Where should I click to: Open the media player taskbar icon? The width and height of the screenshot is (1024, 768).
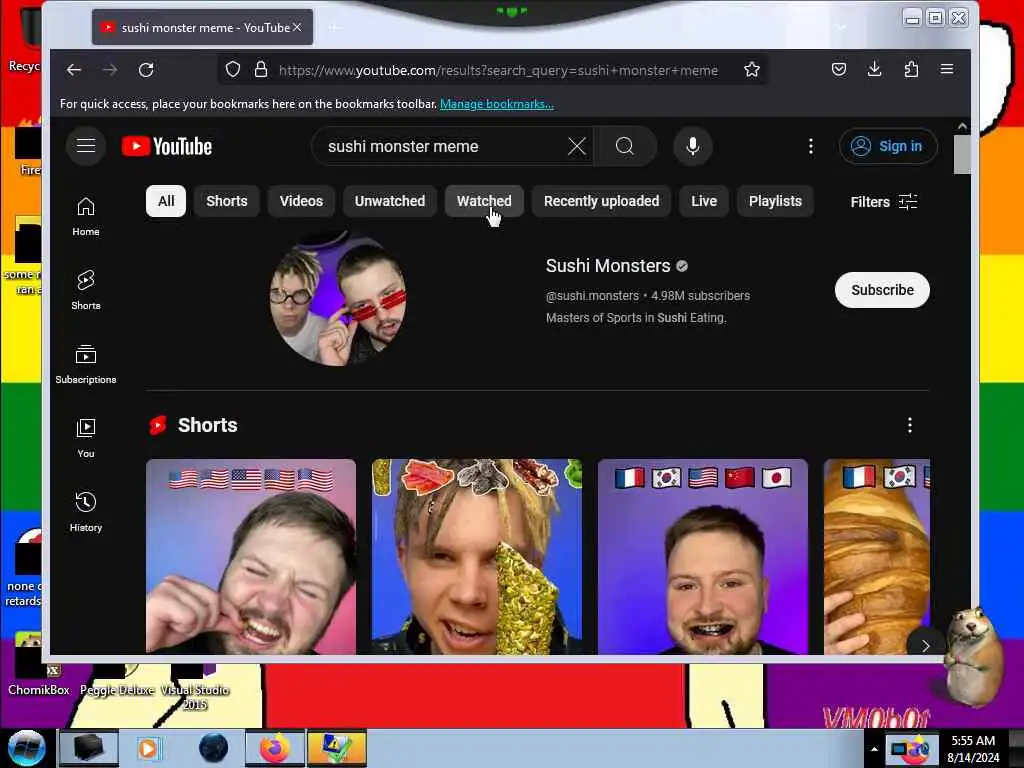(x=148, y=748)
